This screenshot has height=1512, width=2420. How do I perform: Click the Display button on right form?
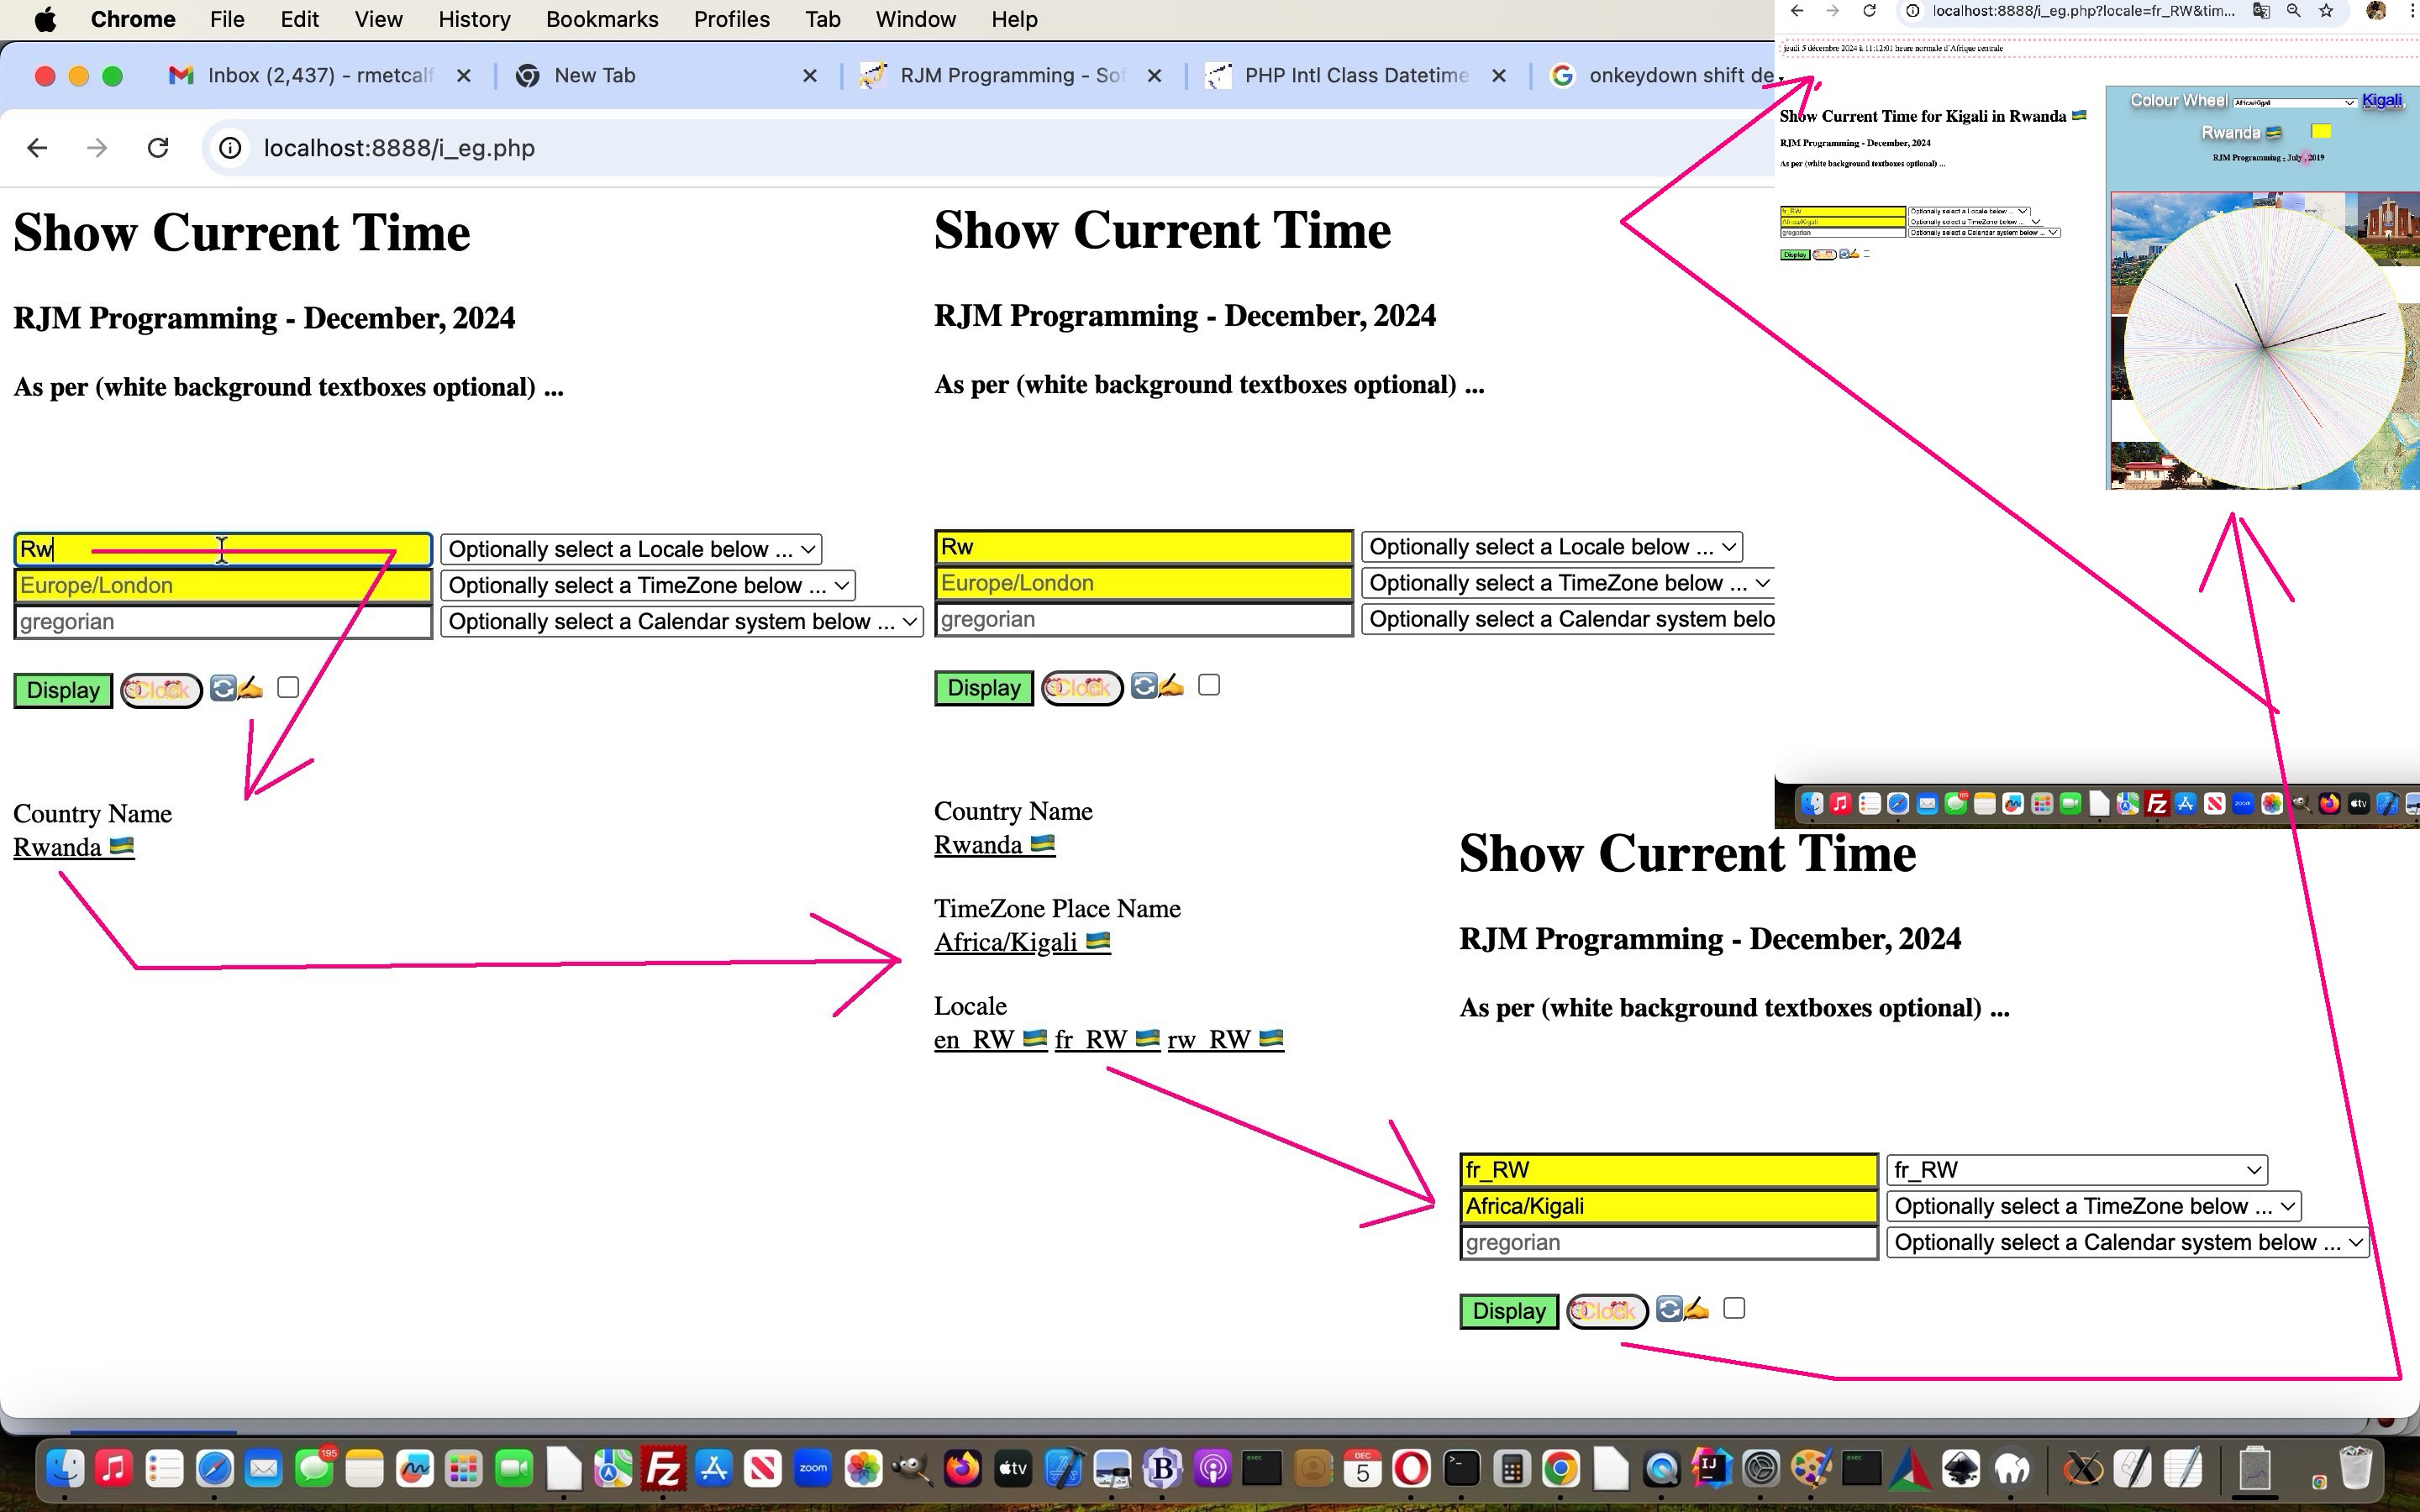(1507, 1310)
